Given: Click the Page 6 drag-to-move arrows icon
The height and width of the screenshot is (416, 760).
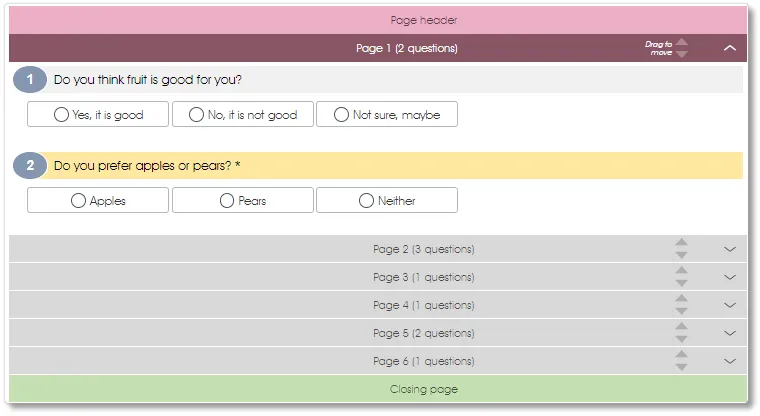Looking at the screenshot, I should 681,361.
